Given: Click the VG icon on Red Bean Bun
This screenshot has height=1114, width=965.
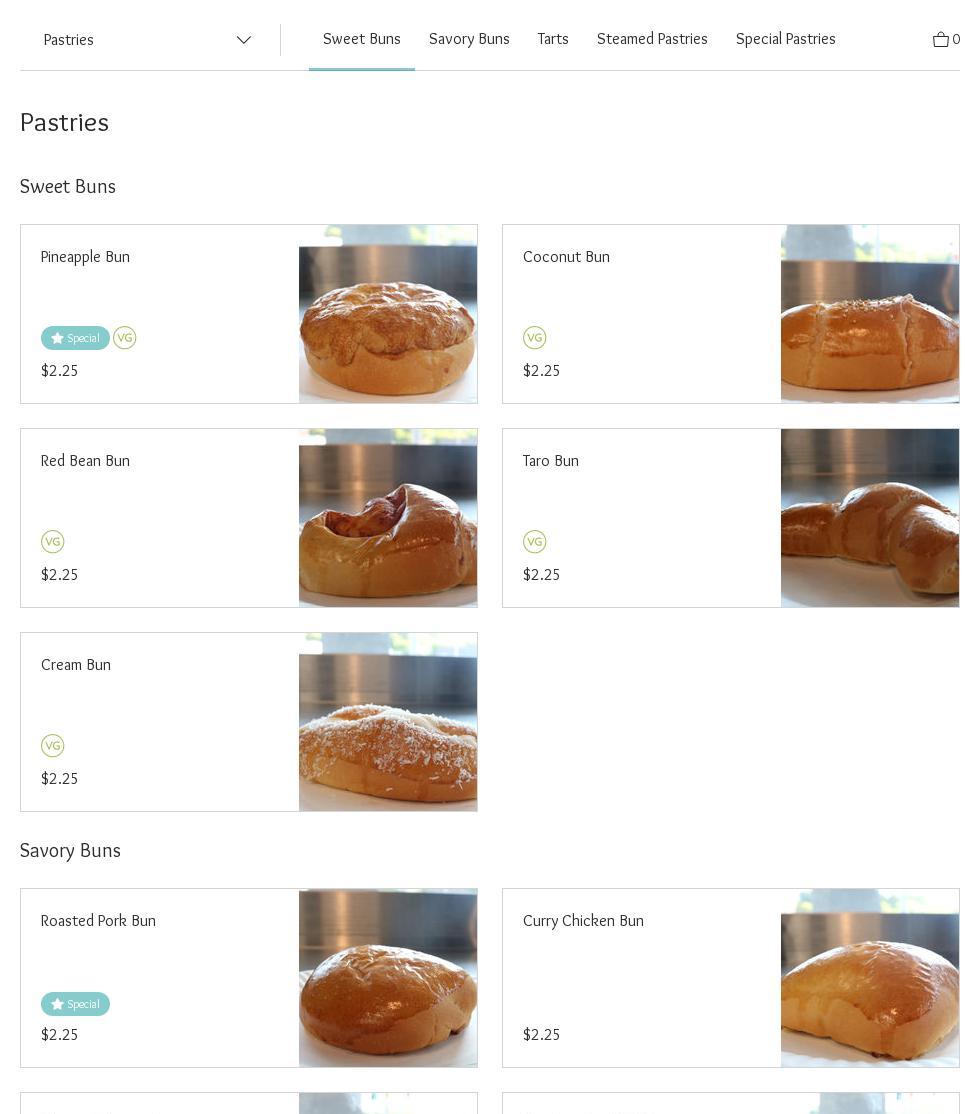Looking at the screenshot, I should (53, 542).
